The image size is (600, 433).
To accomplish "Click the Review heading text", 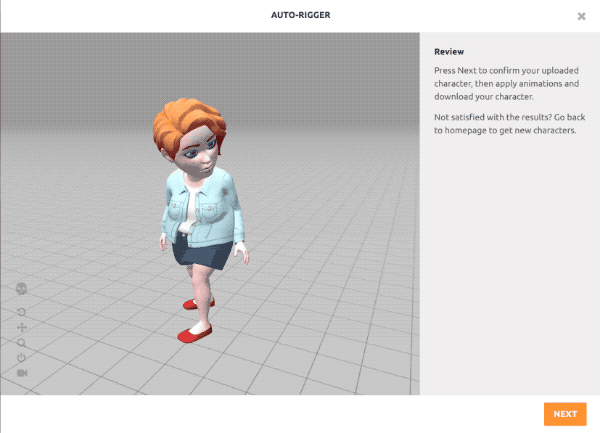I will (x=449, y=52).
